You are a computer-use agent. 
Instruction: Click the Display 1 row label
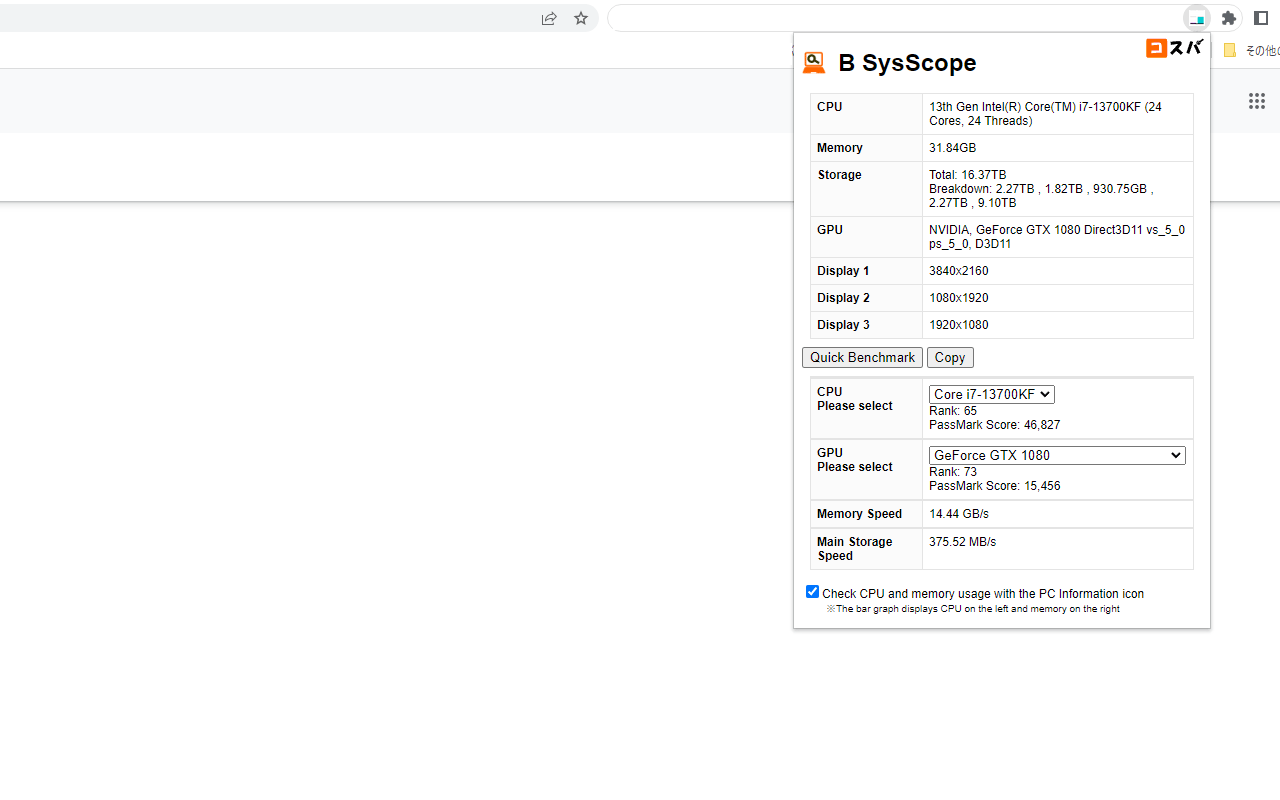[x=843, y=271]
